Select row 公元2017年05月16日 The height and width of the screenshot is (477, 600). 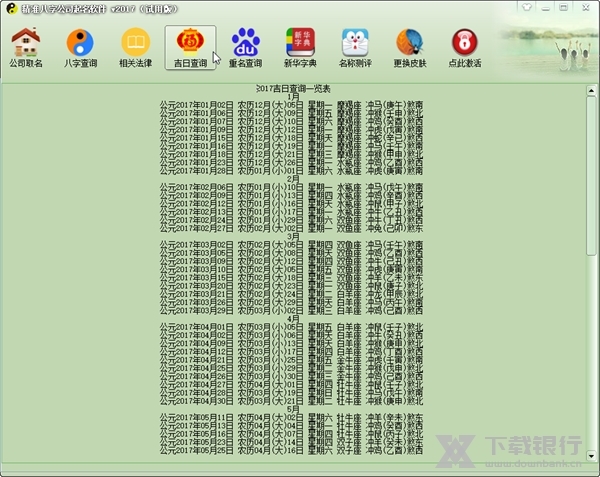291,434
